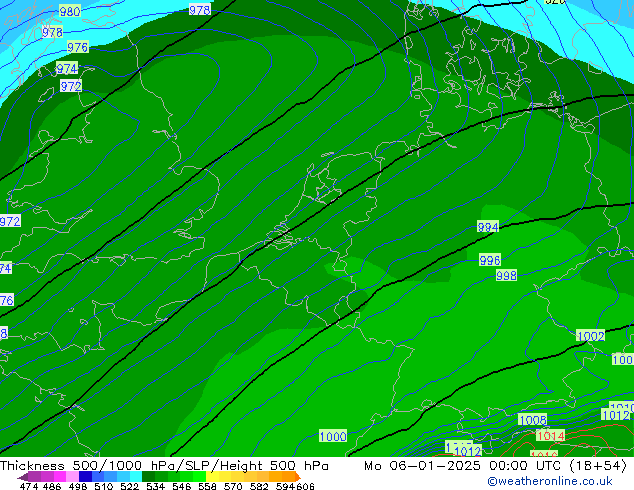The image size is (634, 490).
Task: Click the legend value 474
Action: point(29,486)
